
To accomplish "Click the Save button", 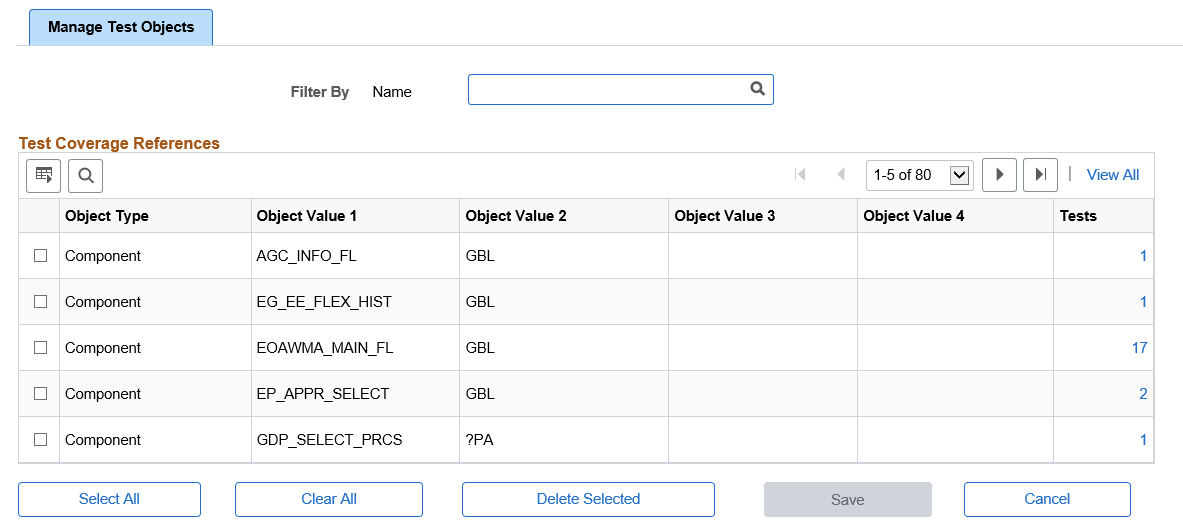I will point(848,499).
